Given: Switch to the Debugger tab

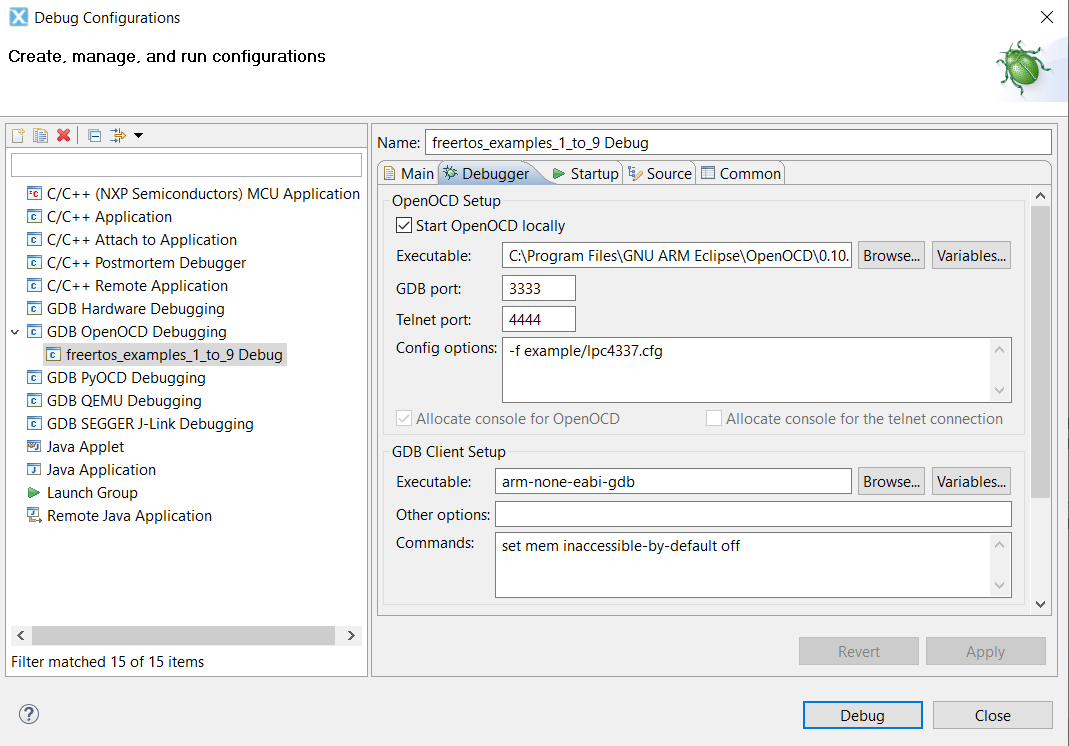Looking at the screenshot, I should [486, 174].
